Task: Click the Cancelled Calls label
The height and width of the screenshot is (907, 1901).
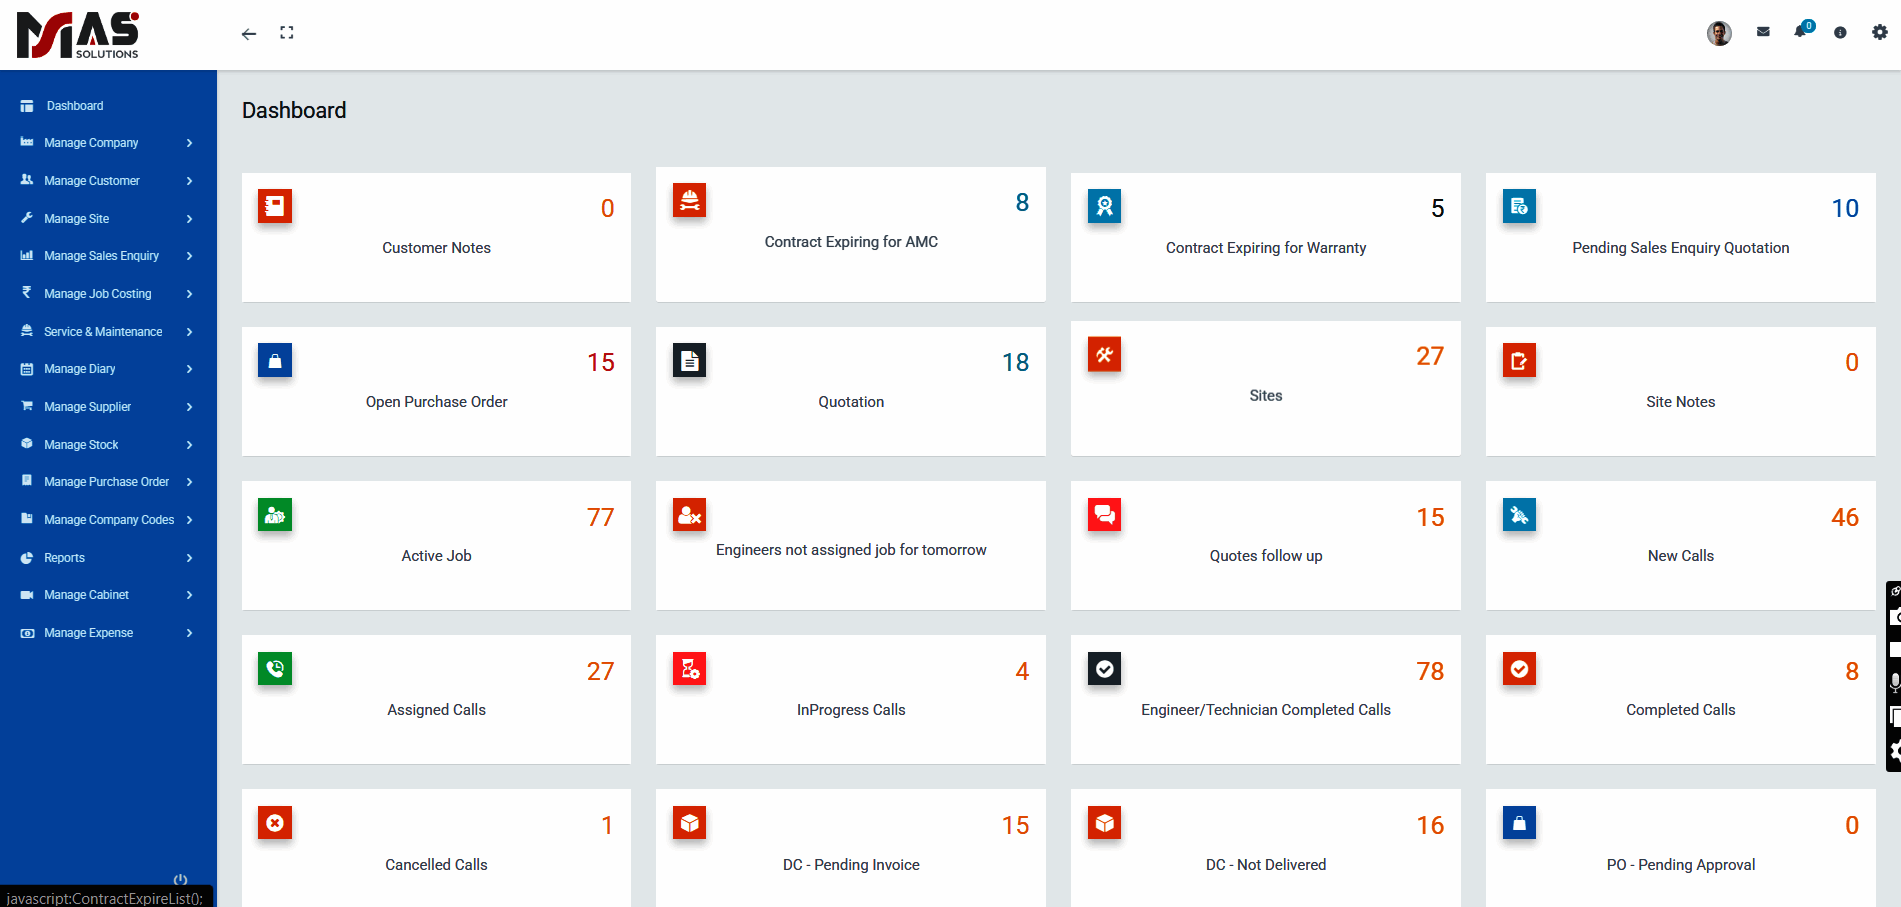Action: click(x=437, y=865)
